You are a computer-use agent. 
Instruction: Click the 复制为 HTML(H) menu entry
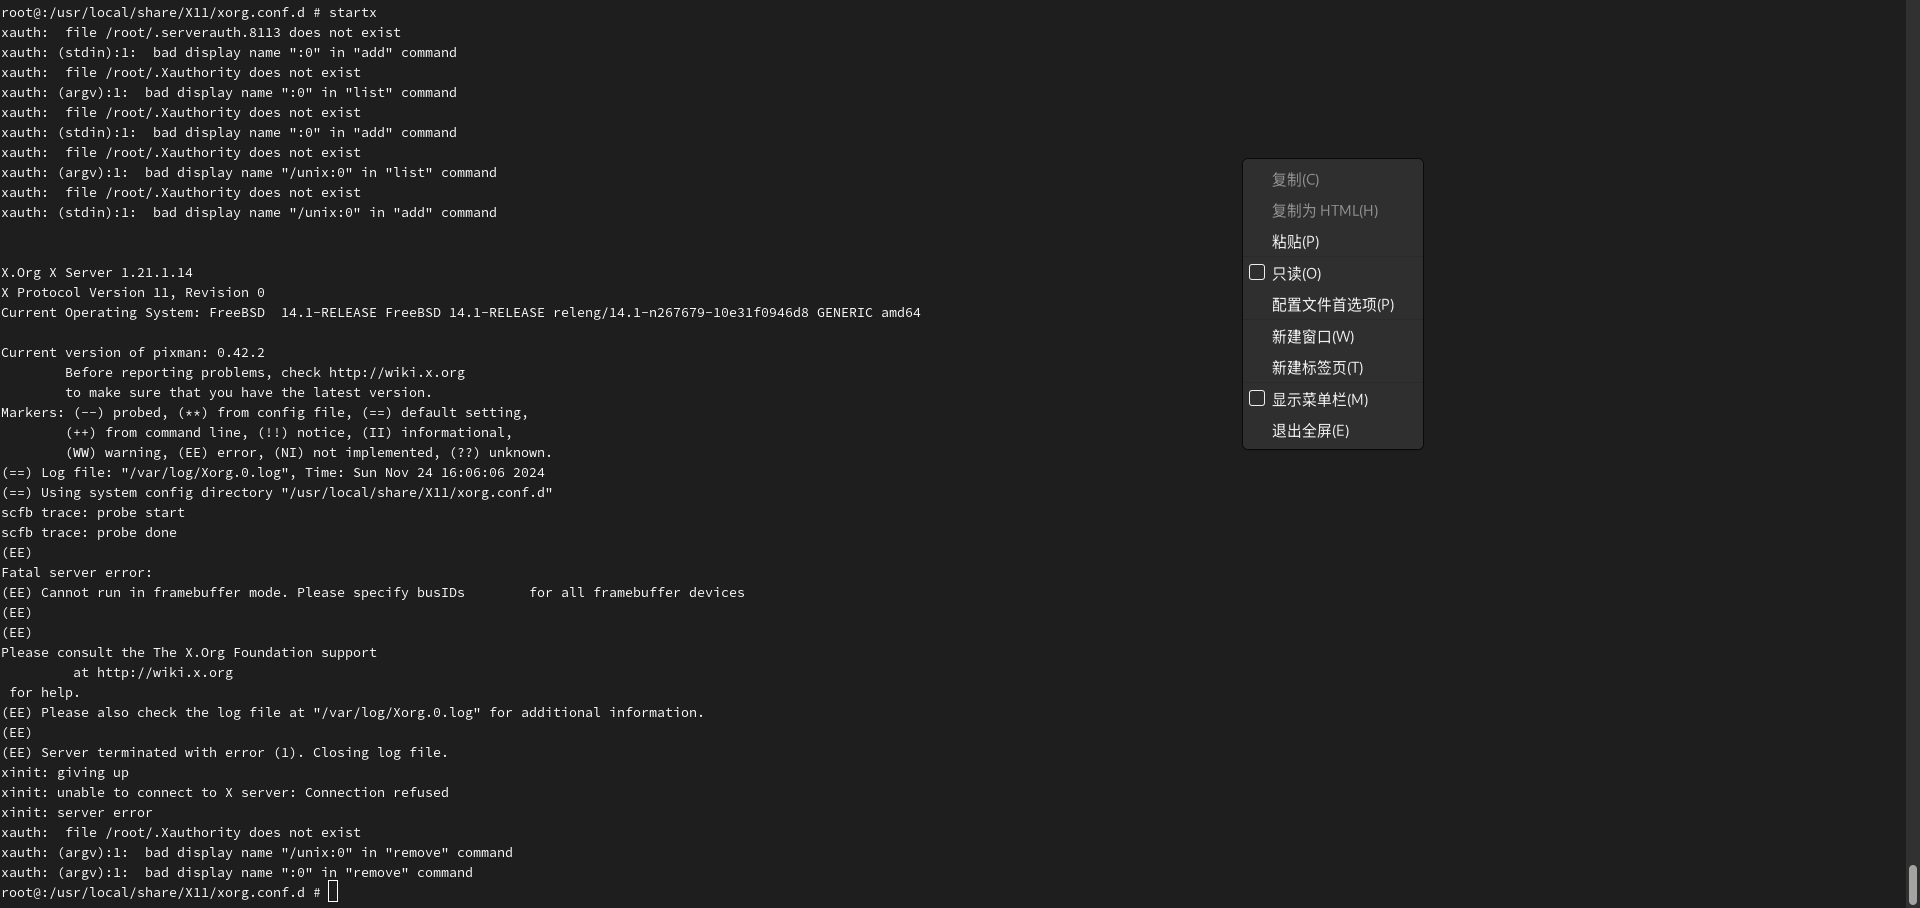pyautogui.click(x=1324, y=211)
